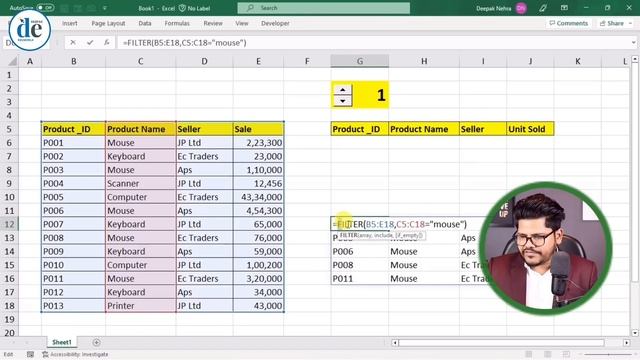Click the zoom slider in status bar
Screen dimensions: 640x360
[x=608, y=354]
